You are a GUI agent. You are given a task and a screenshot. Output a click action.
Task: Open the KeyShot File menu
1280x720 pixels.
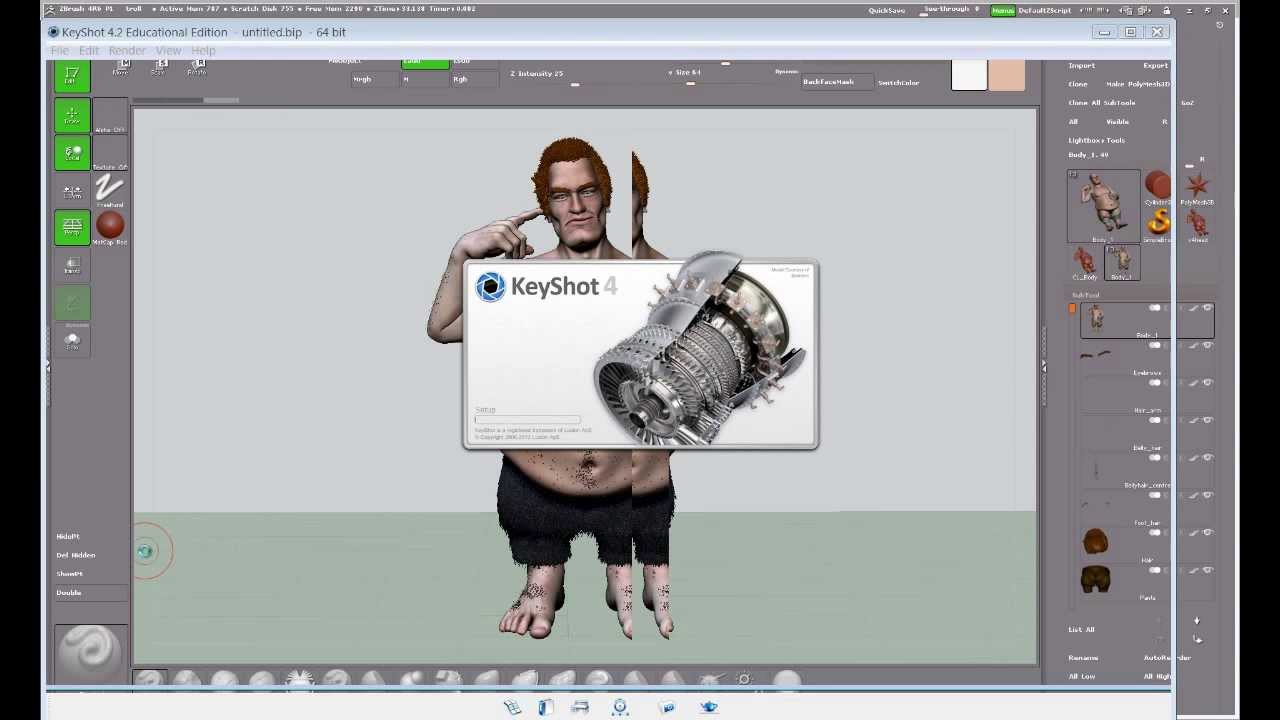coord(60,51)
